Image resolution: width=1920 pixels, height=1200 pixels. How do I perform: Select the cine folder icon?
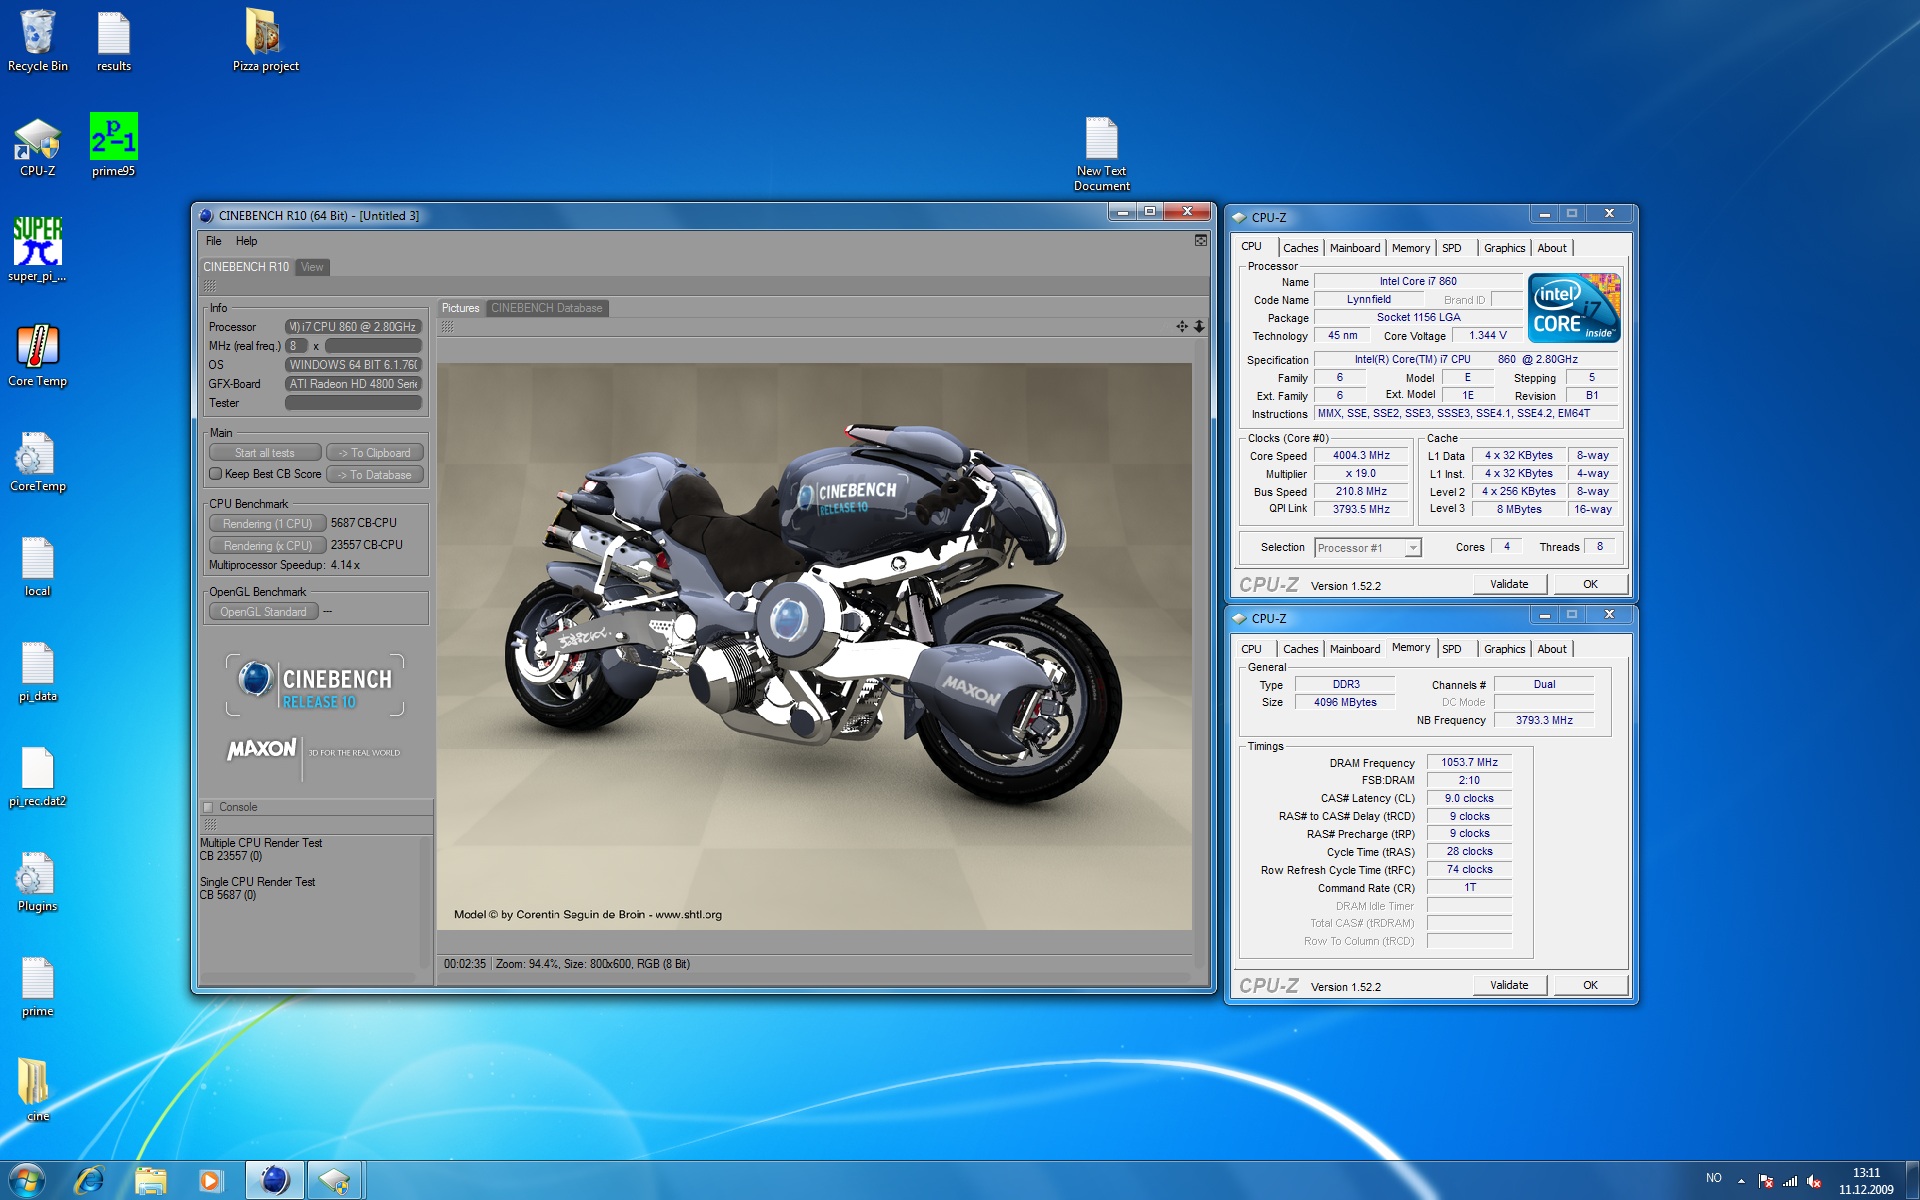point(38,1090)
